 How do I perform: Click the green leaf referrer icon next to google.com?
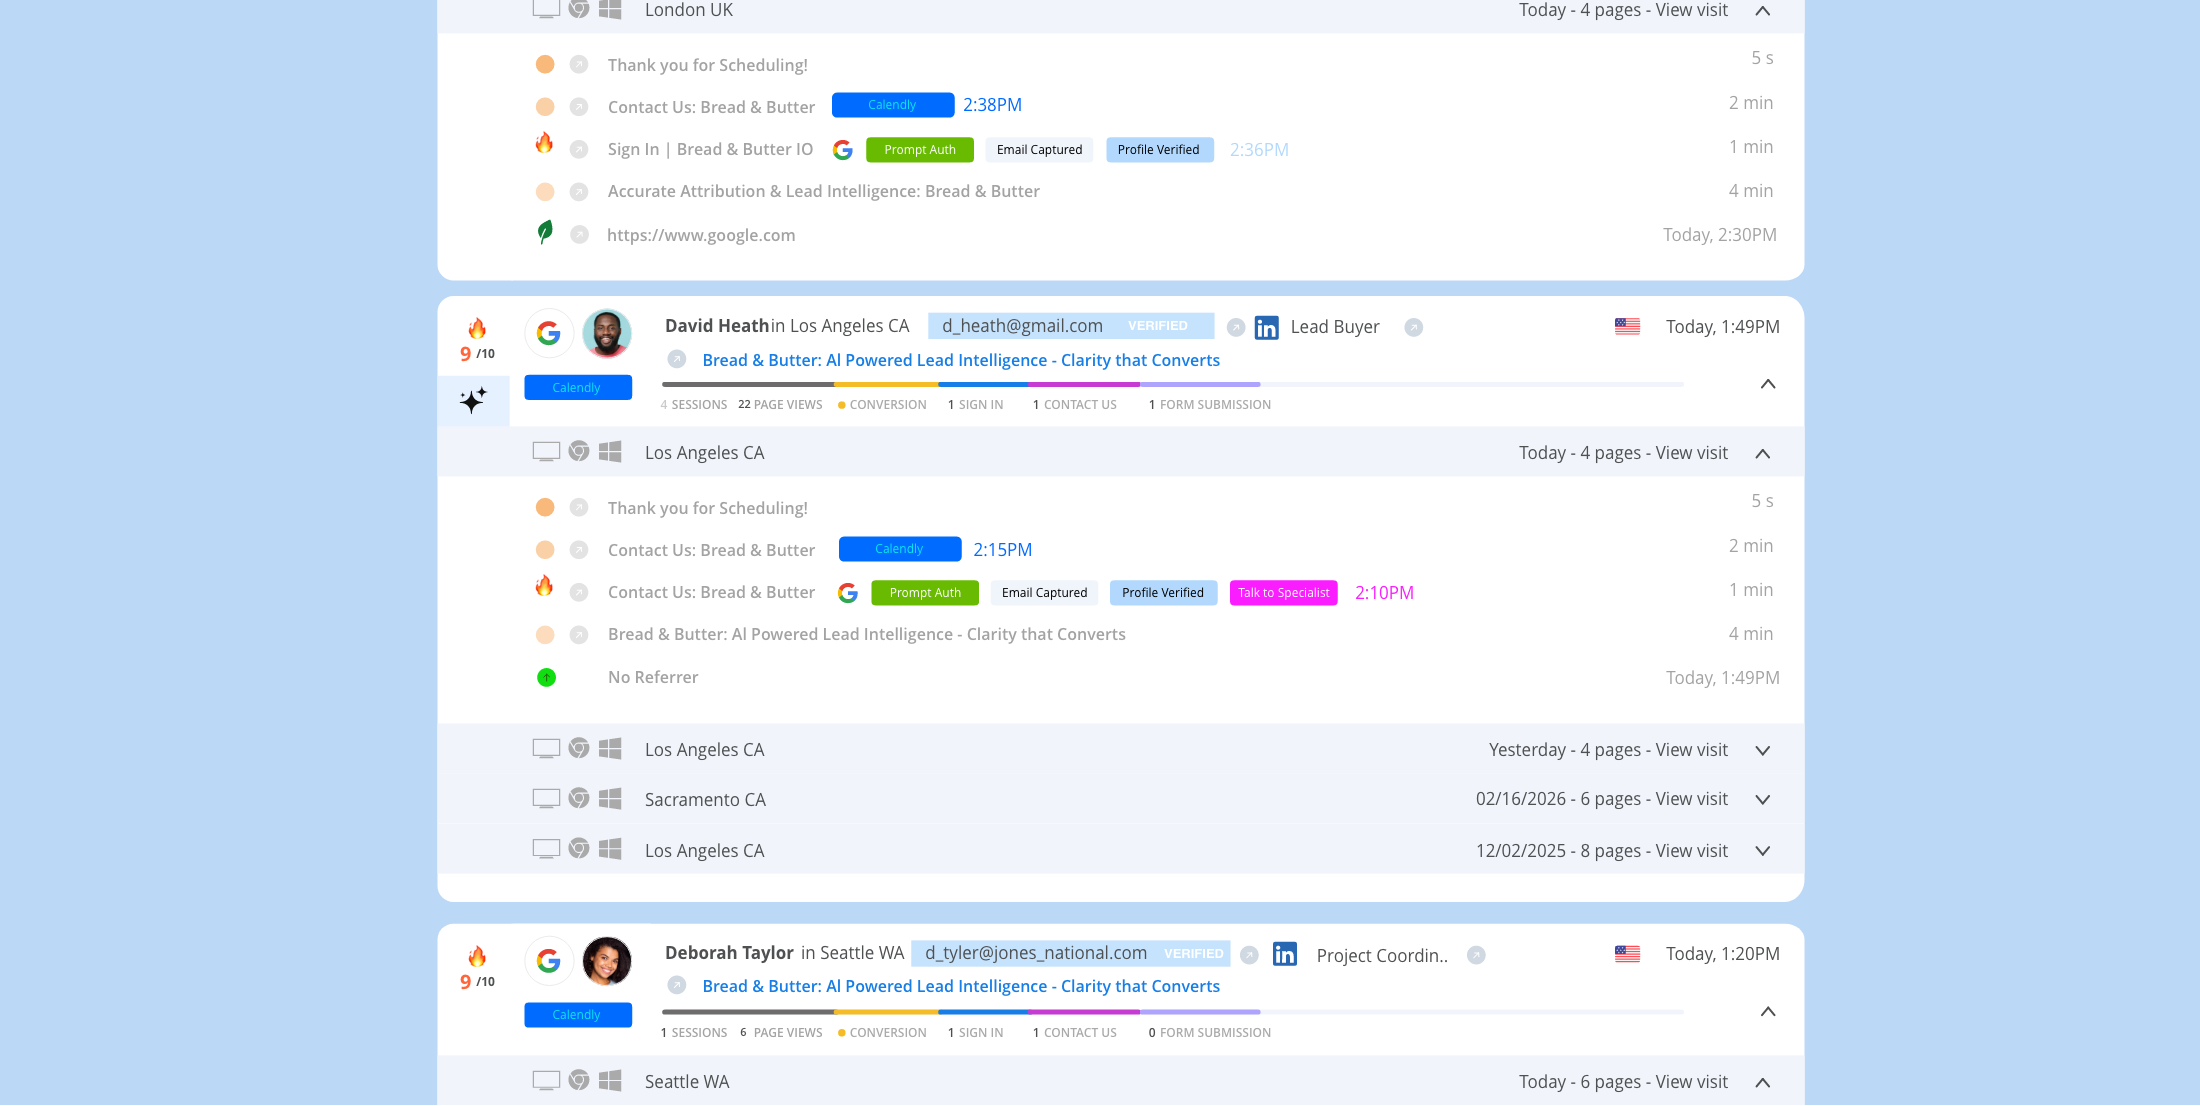[545, 234]
